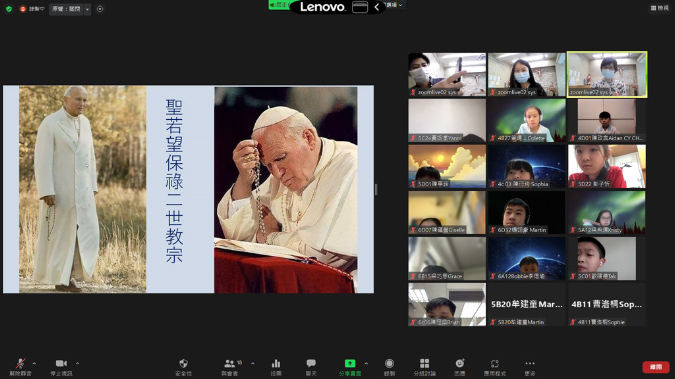This screenshot has width=675, height=379.
Task: Expand video options arrow beside camera
Action: click(x=77, y=363)
